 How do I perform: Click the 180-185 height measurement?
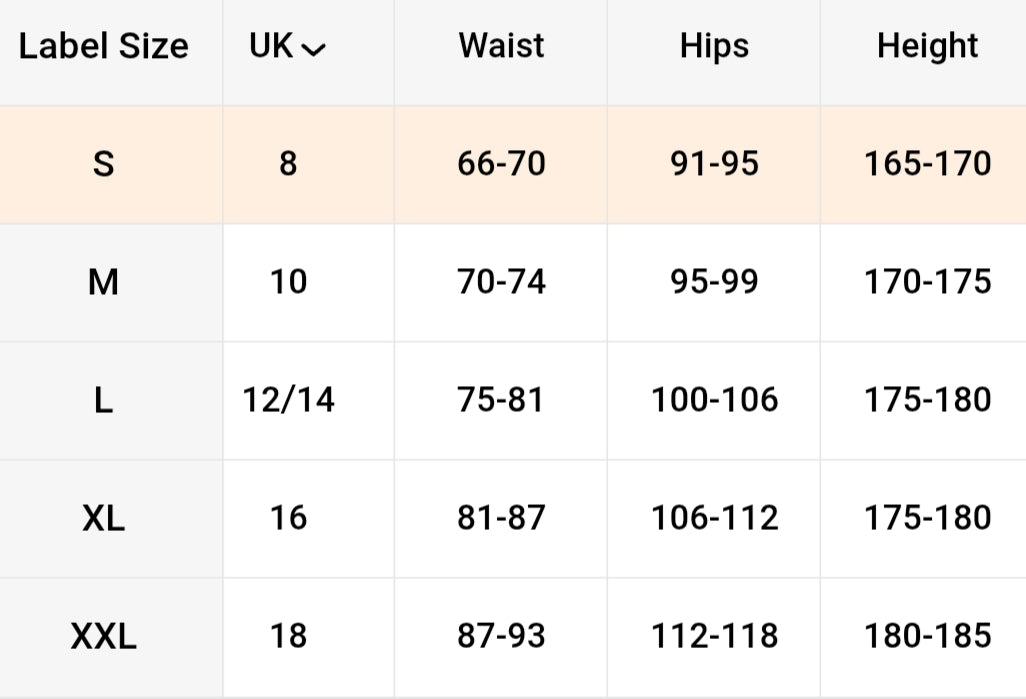[927, 636]
